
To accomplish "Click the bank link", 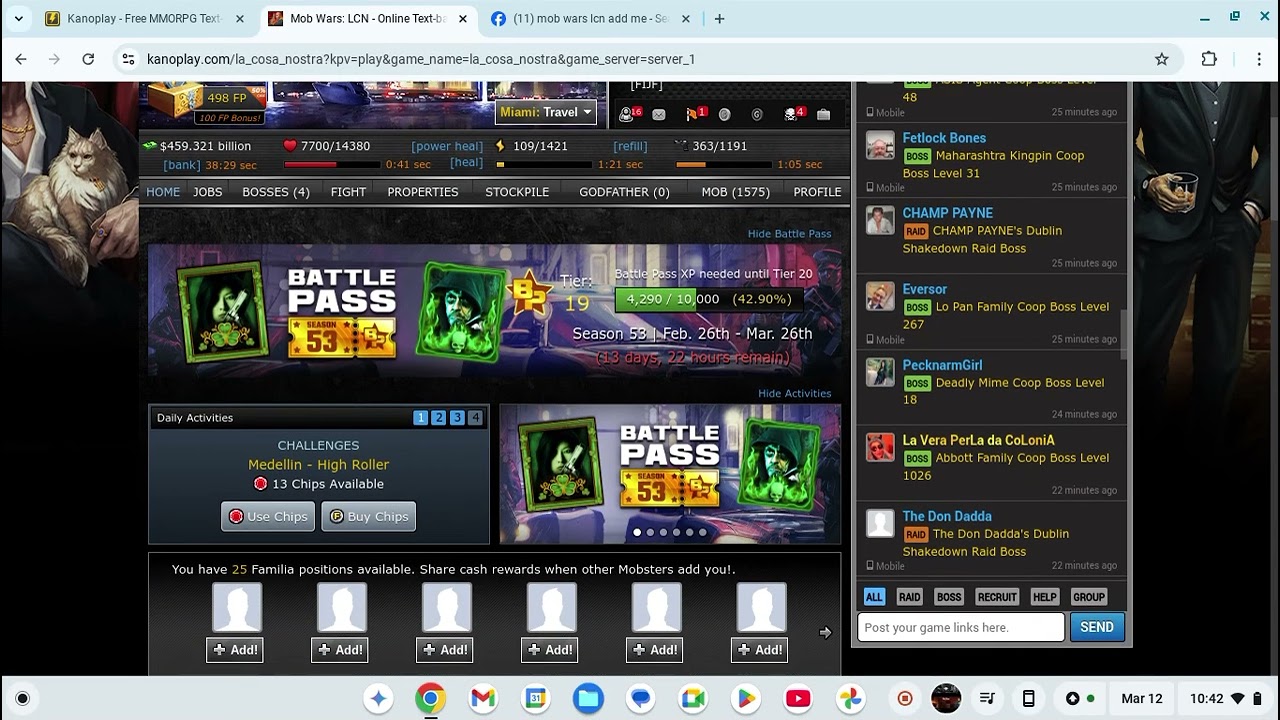I will (182, 165).
